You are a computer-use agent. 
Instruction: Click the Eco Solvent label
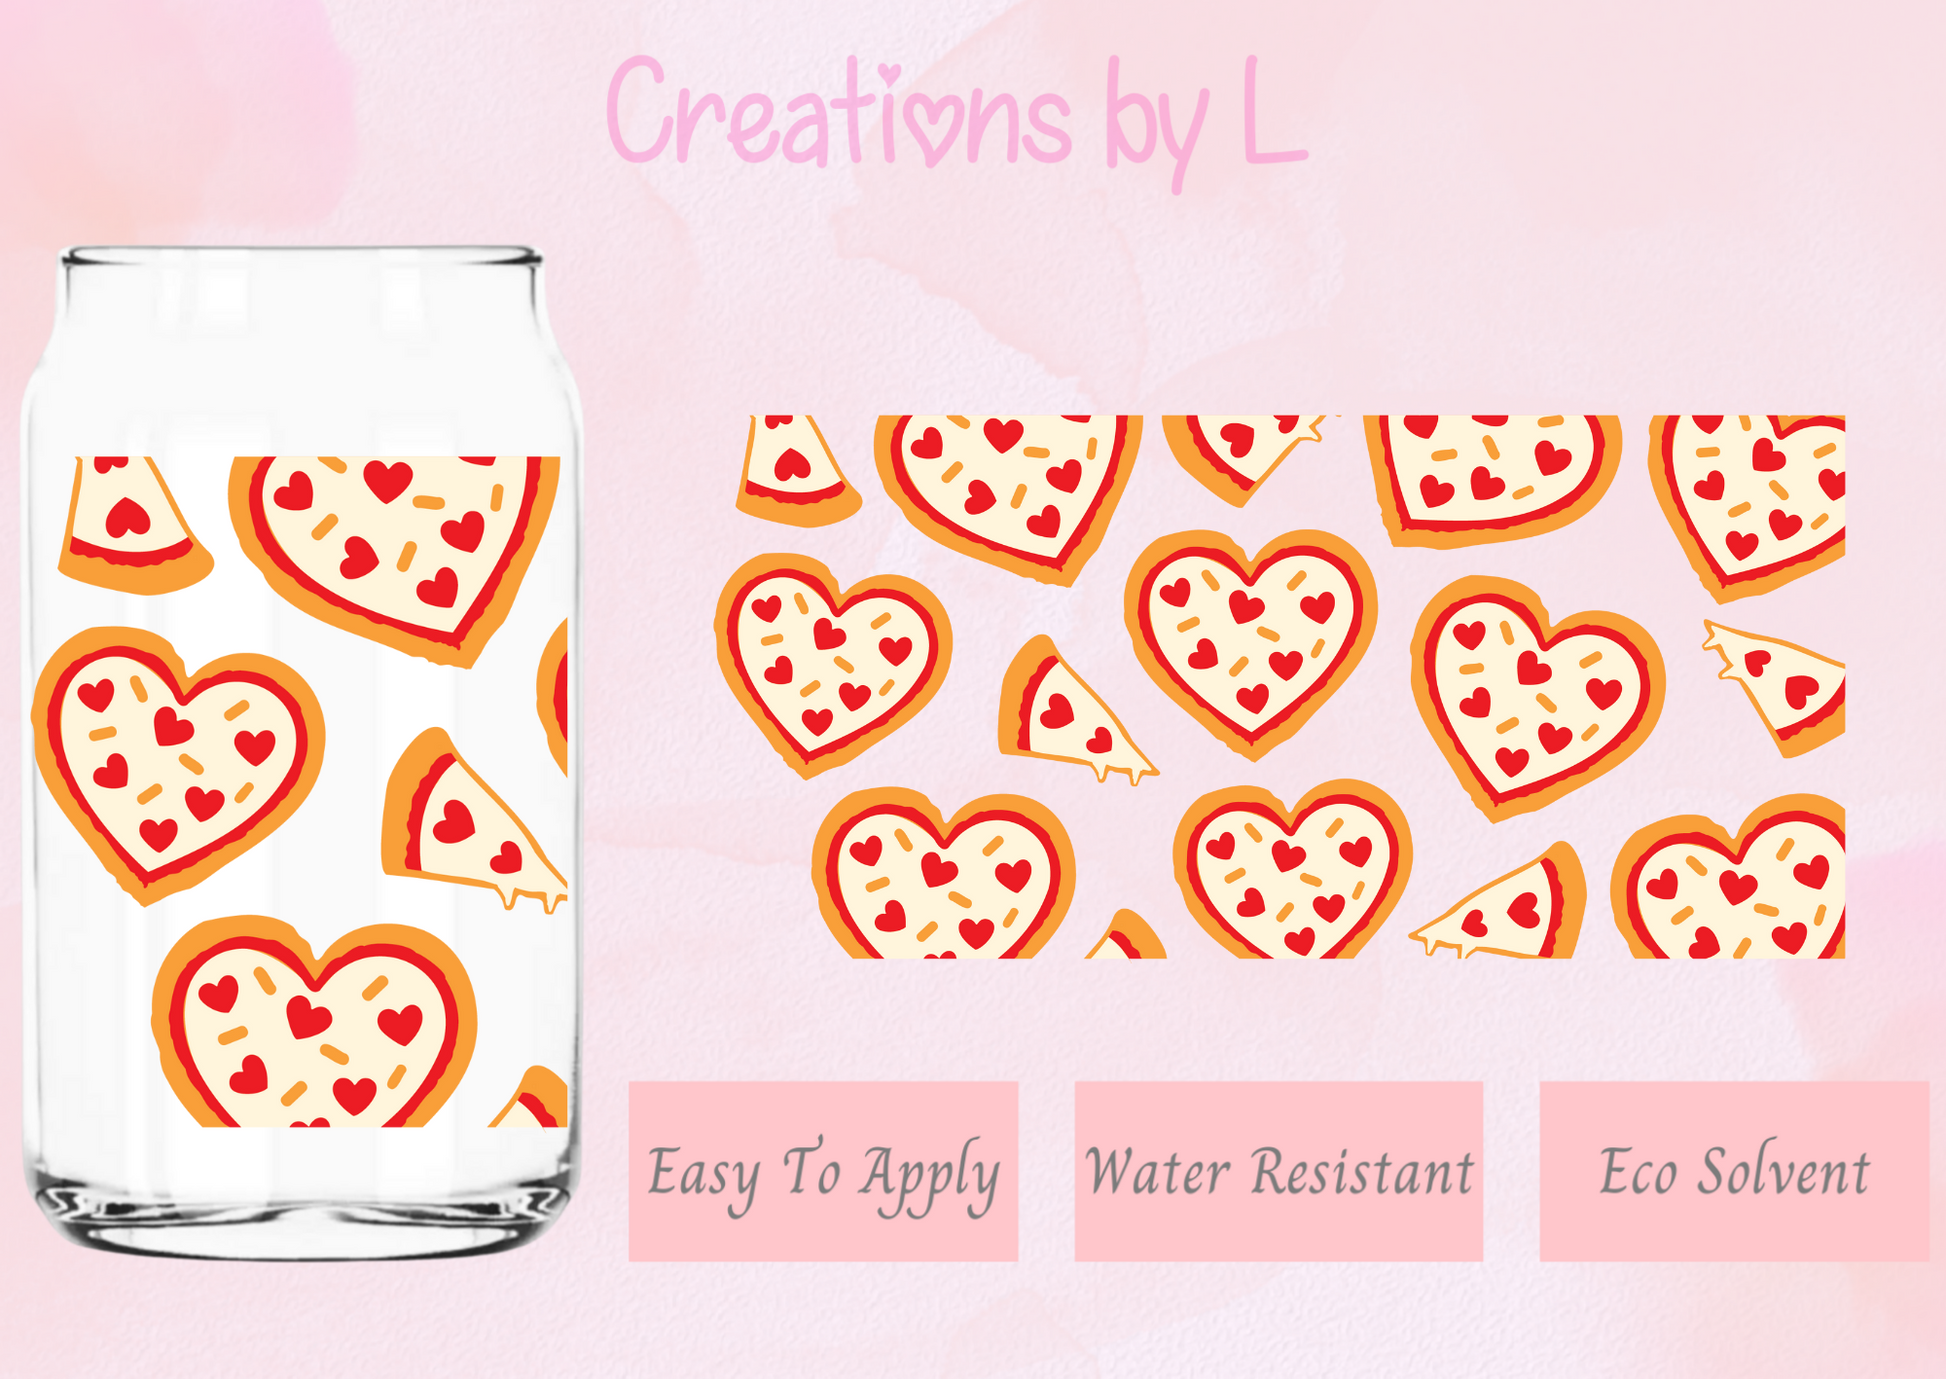1734,1171
